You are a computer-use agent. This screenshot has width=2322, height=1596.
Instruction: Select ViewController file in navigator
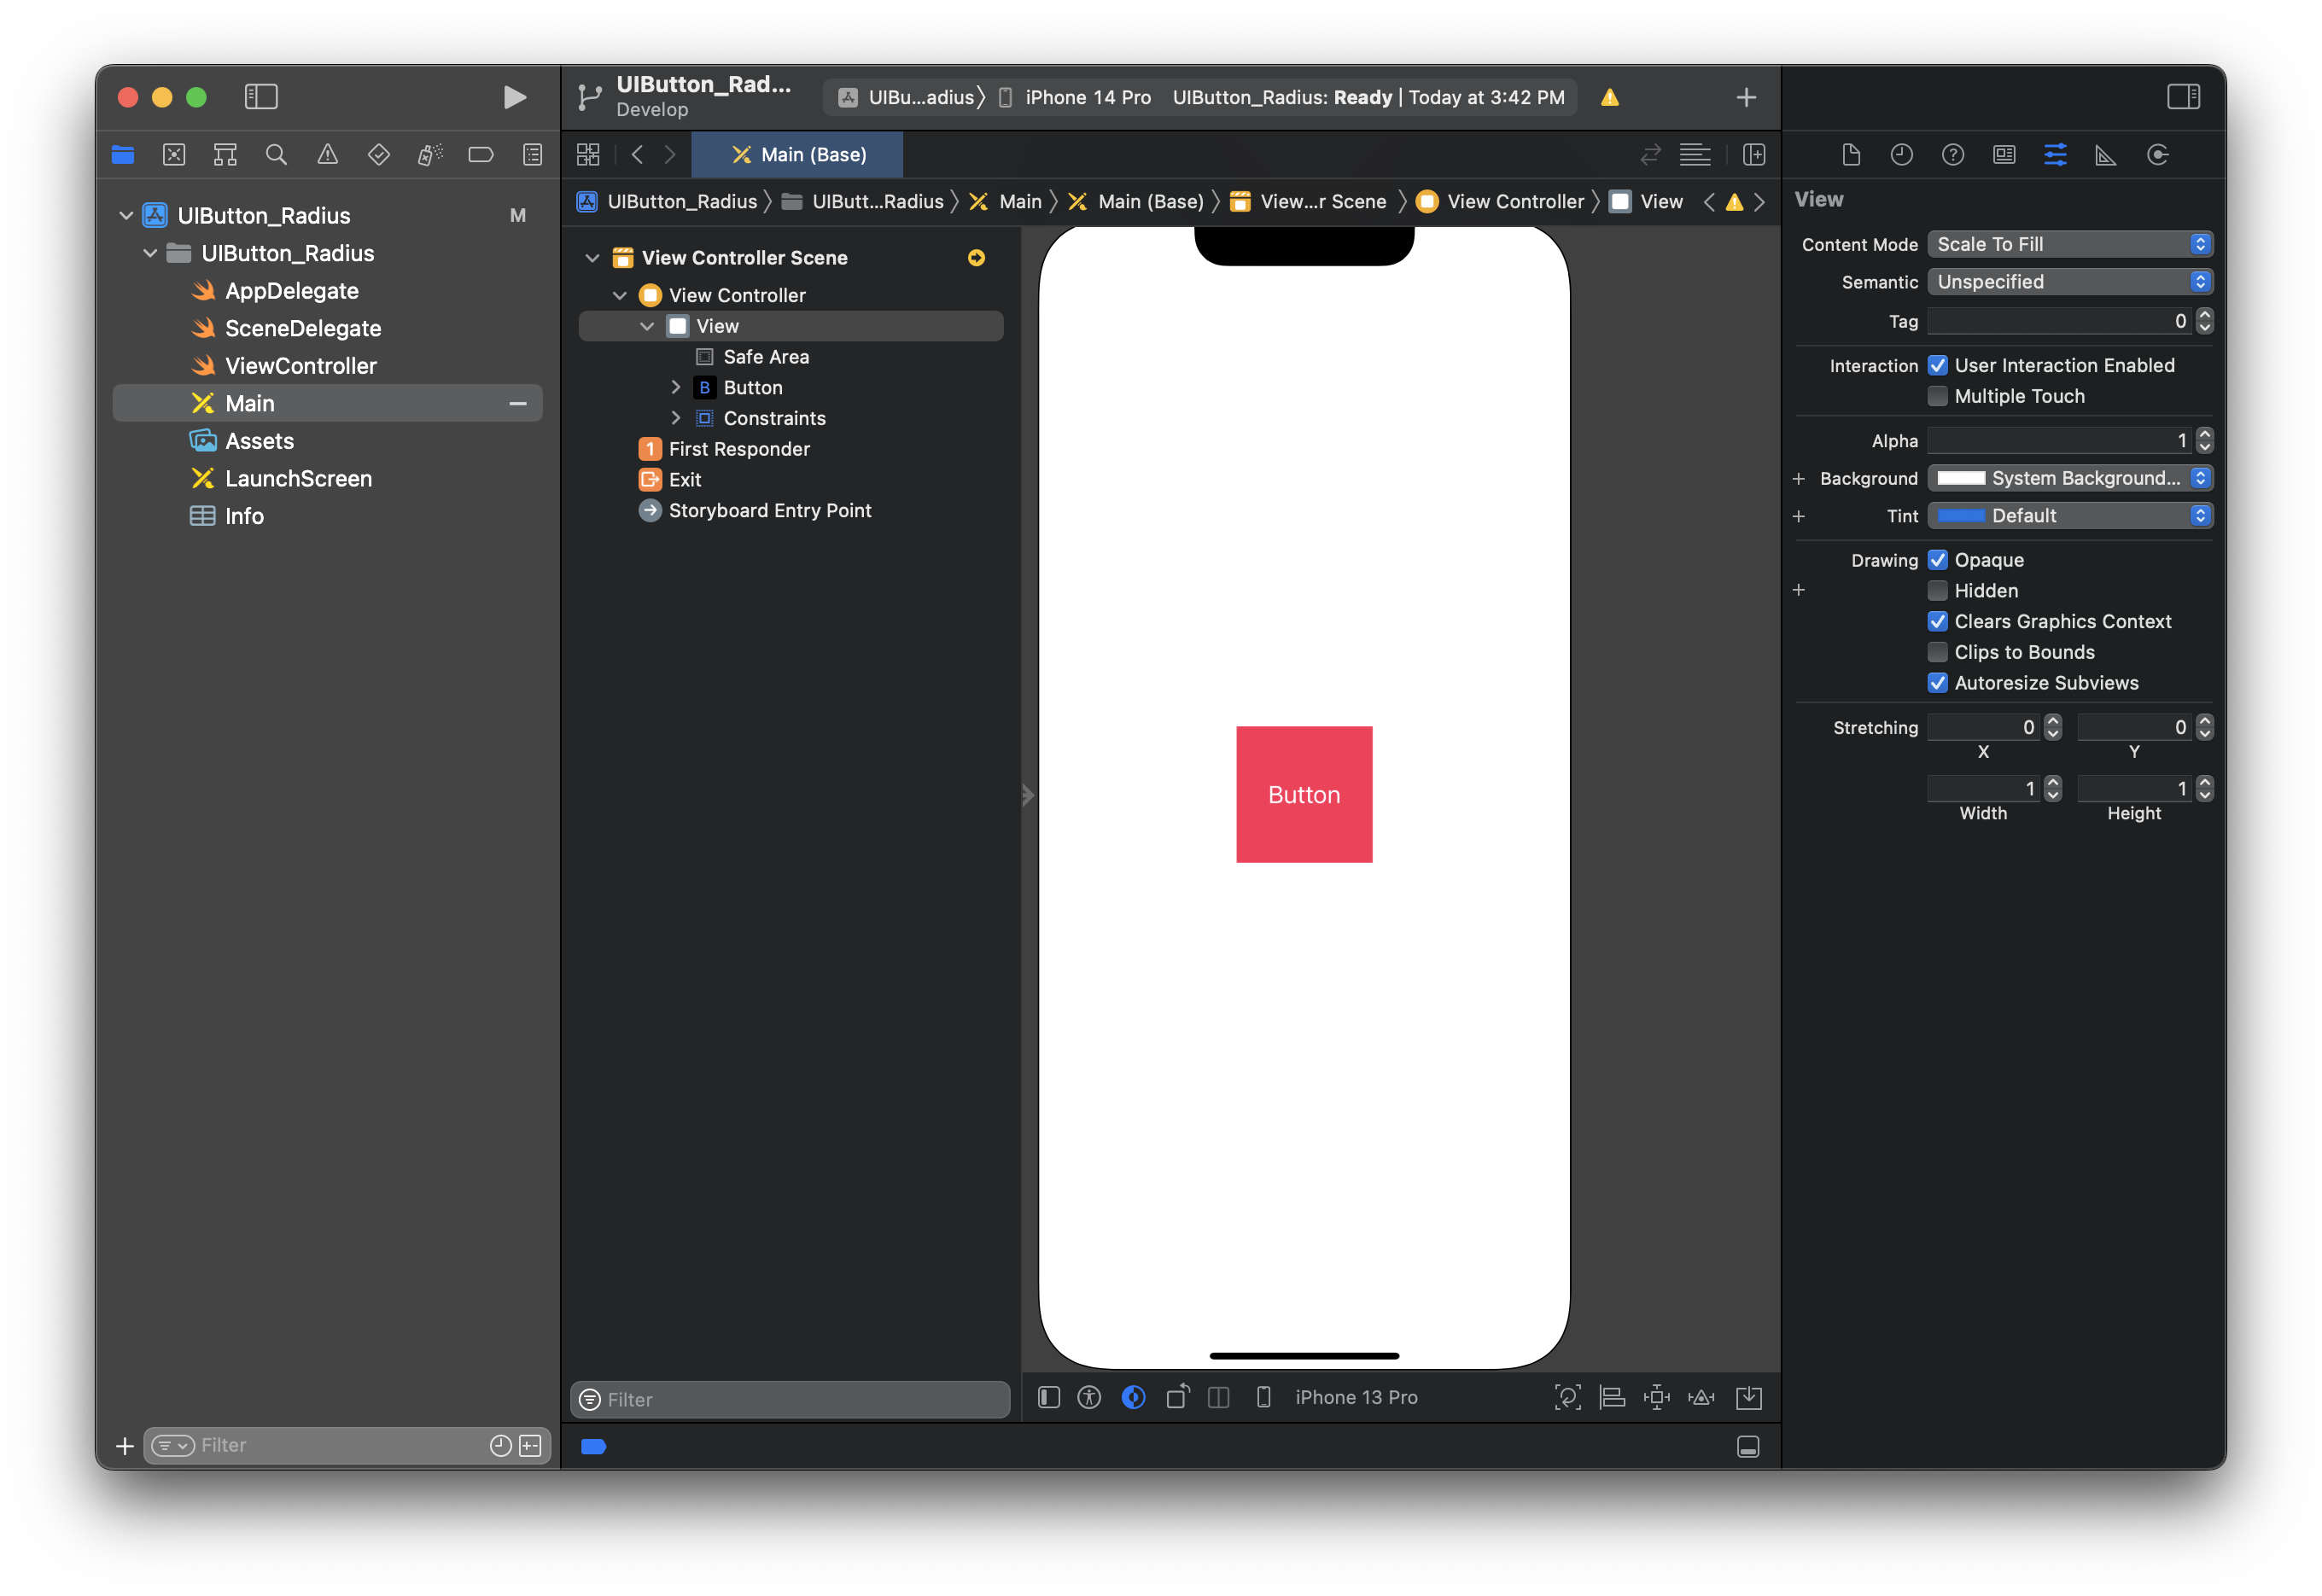[300, 366]
